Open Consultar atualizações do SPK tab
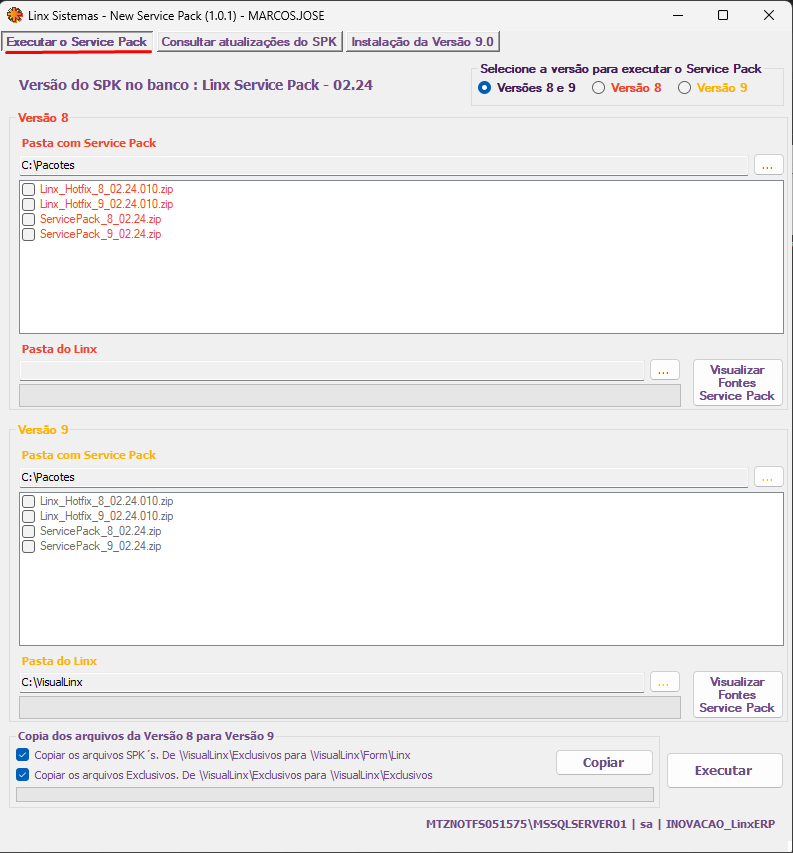793x853 pixels. coord(249,42)
